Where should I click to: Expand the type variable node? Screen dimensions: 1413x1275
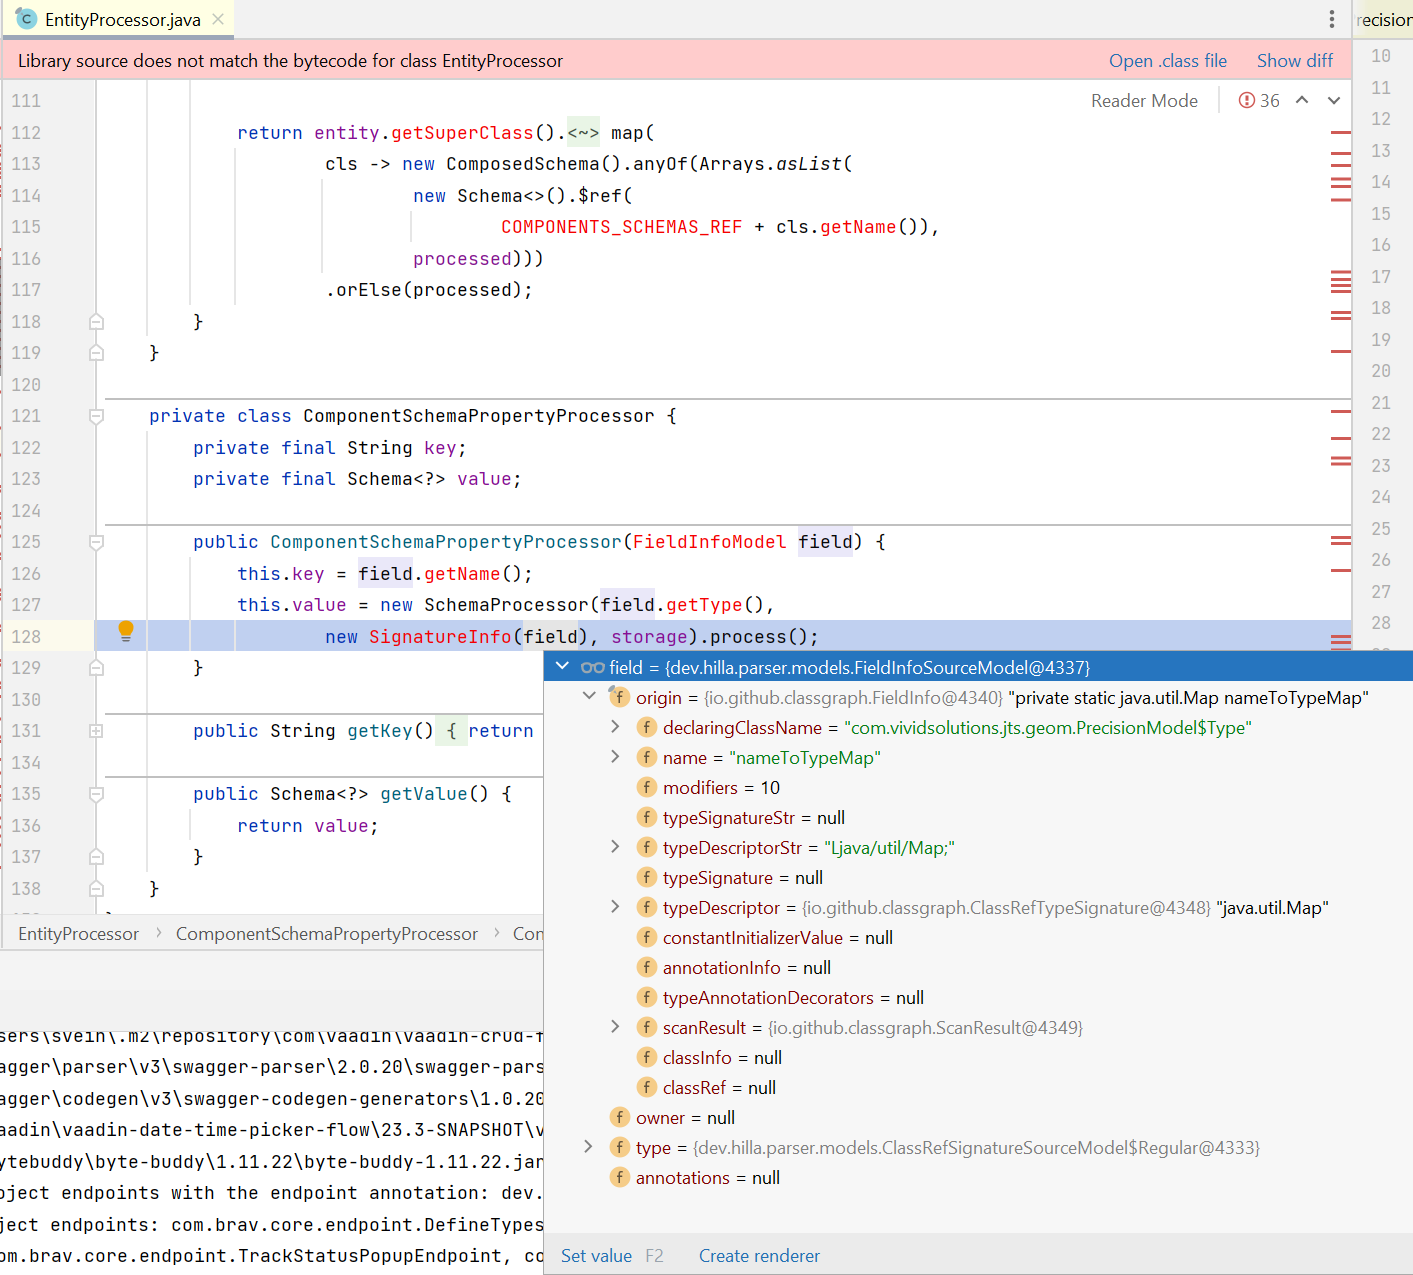click(587, 1147)
